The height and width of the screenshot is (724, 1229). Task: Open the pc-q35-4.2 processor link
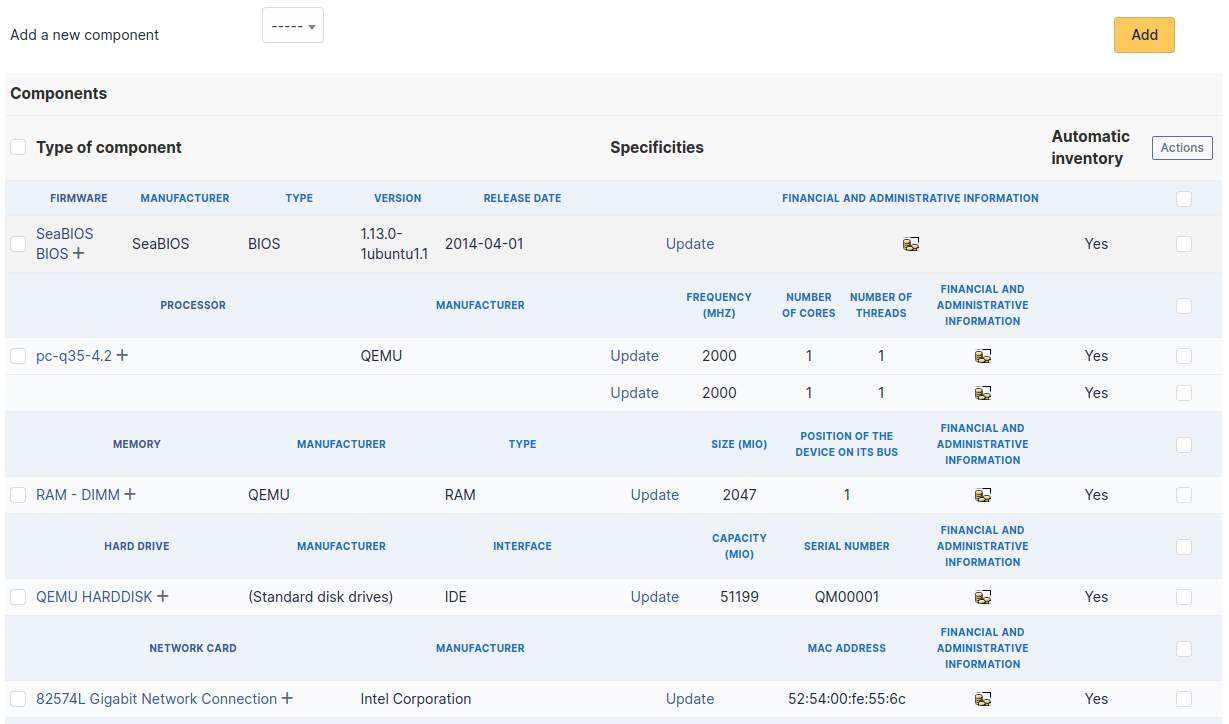[x=74, y=356]
